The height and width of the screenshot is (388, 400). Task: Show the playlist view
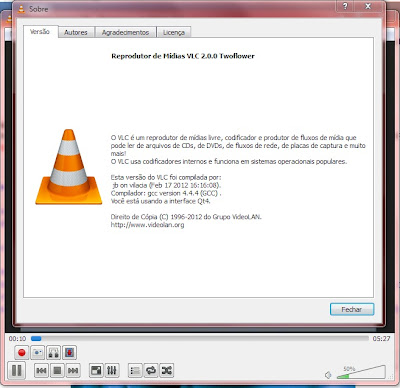pyautogui.click(x=135, y=370)
